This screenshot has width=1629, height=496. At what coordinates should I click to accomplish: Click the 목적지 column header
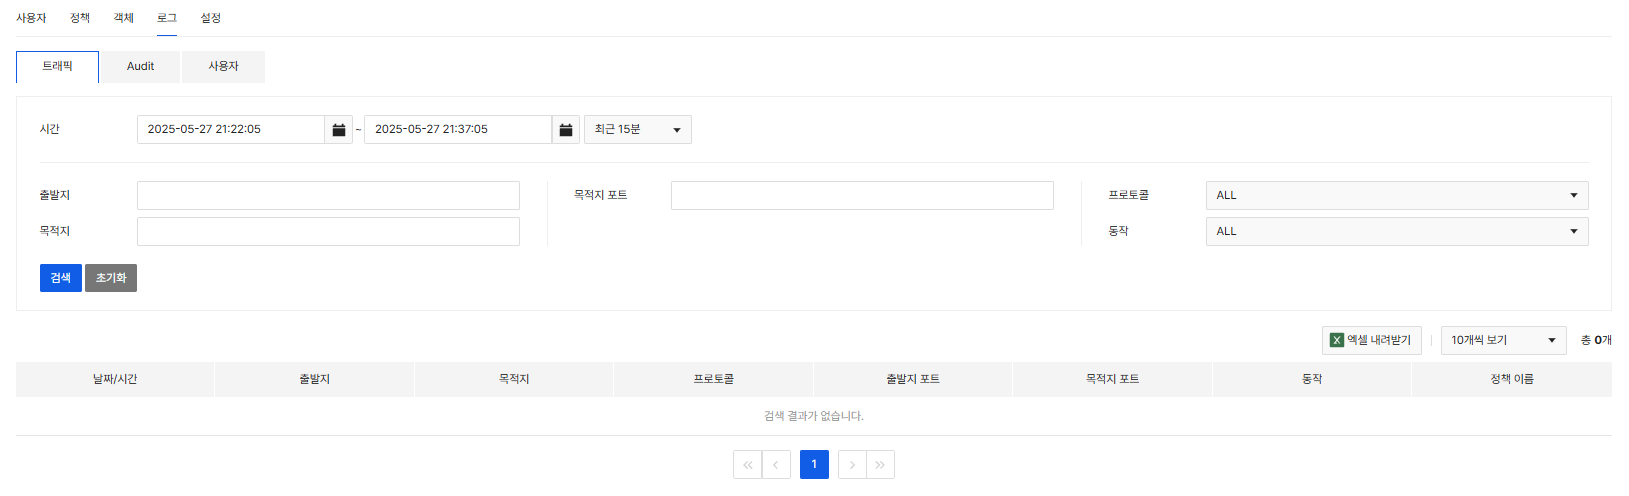point(514,380)
